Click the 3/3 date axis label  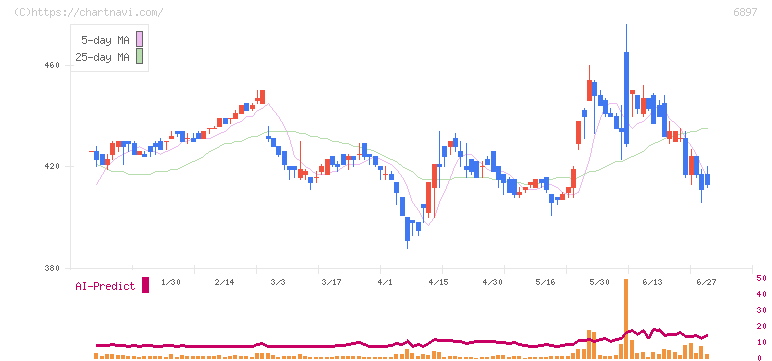pyautogui.click(x=278, y=282)
